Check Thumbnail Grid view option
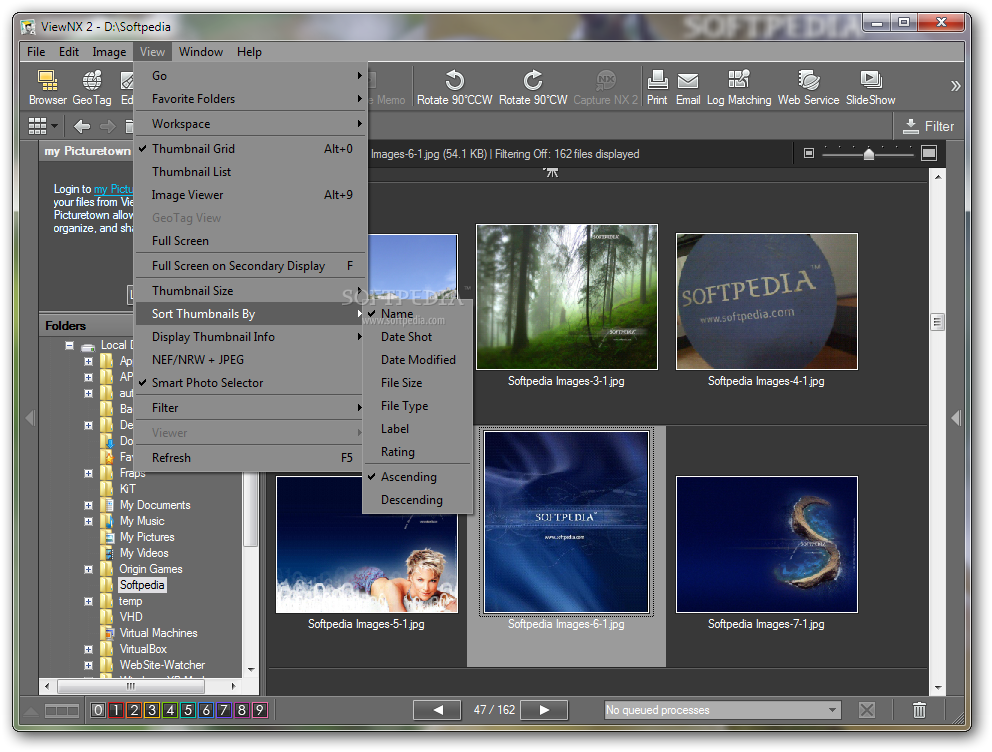 point(251,149)
